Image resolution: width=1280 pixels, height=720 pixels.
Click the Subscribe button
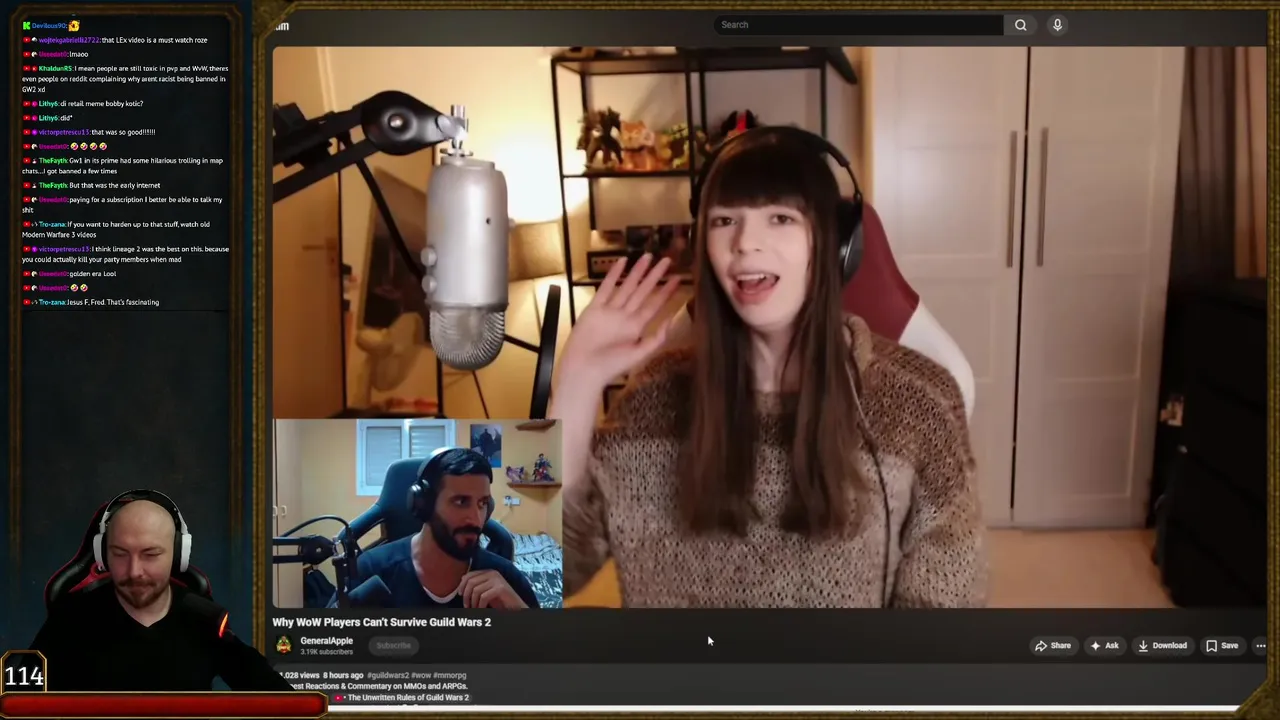[393, 646]
